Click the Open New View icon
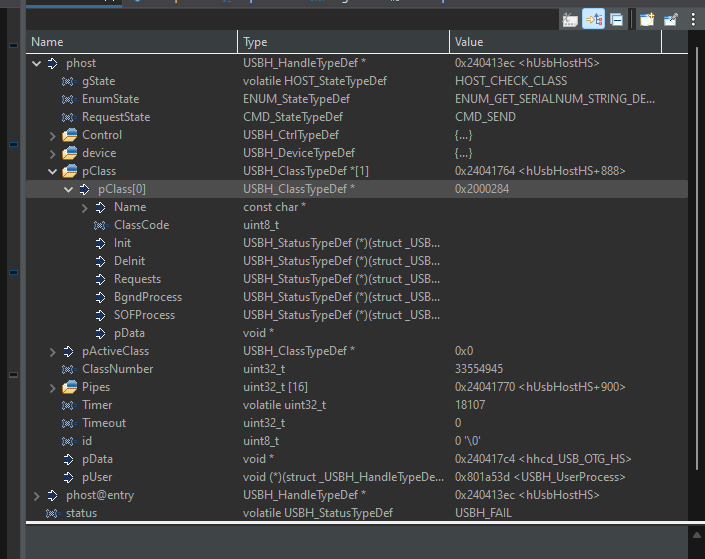 647,19
